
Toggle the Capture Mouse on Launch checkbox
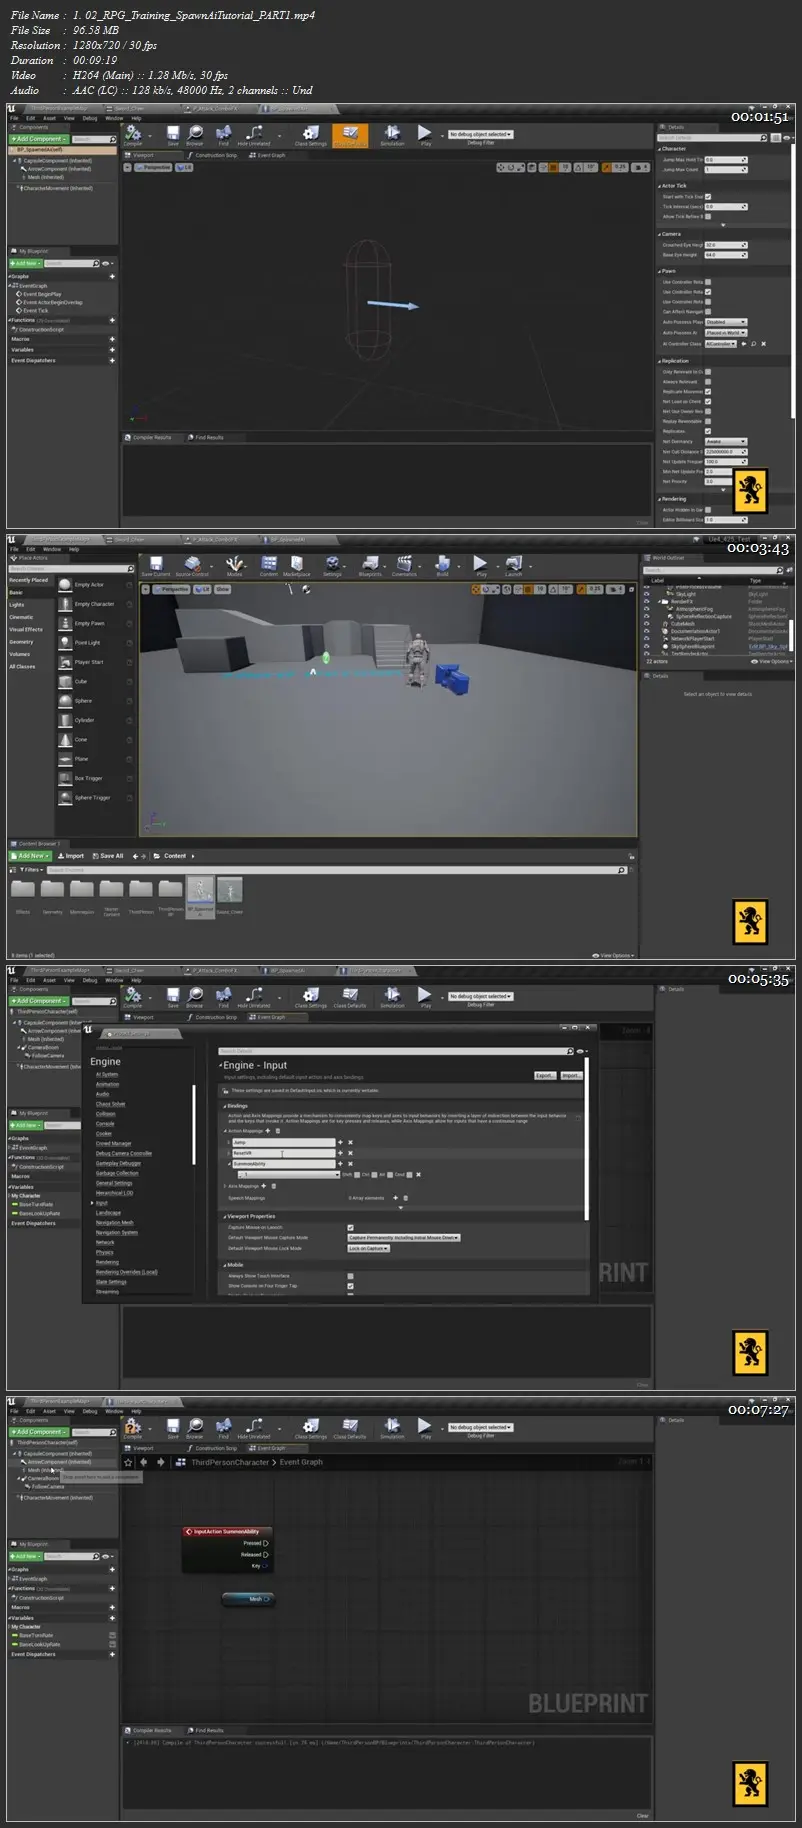350,1227
